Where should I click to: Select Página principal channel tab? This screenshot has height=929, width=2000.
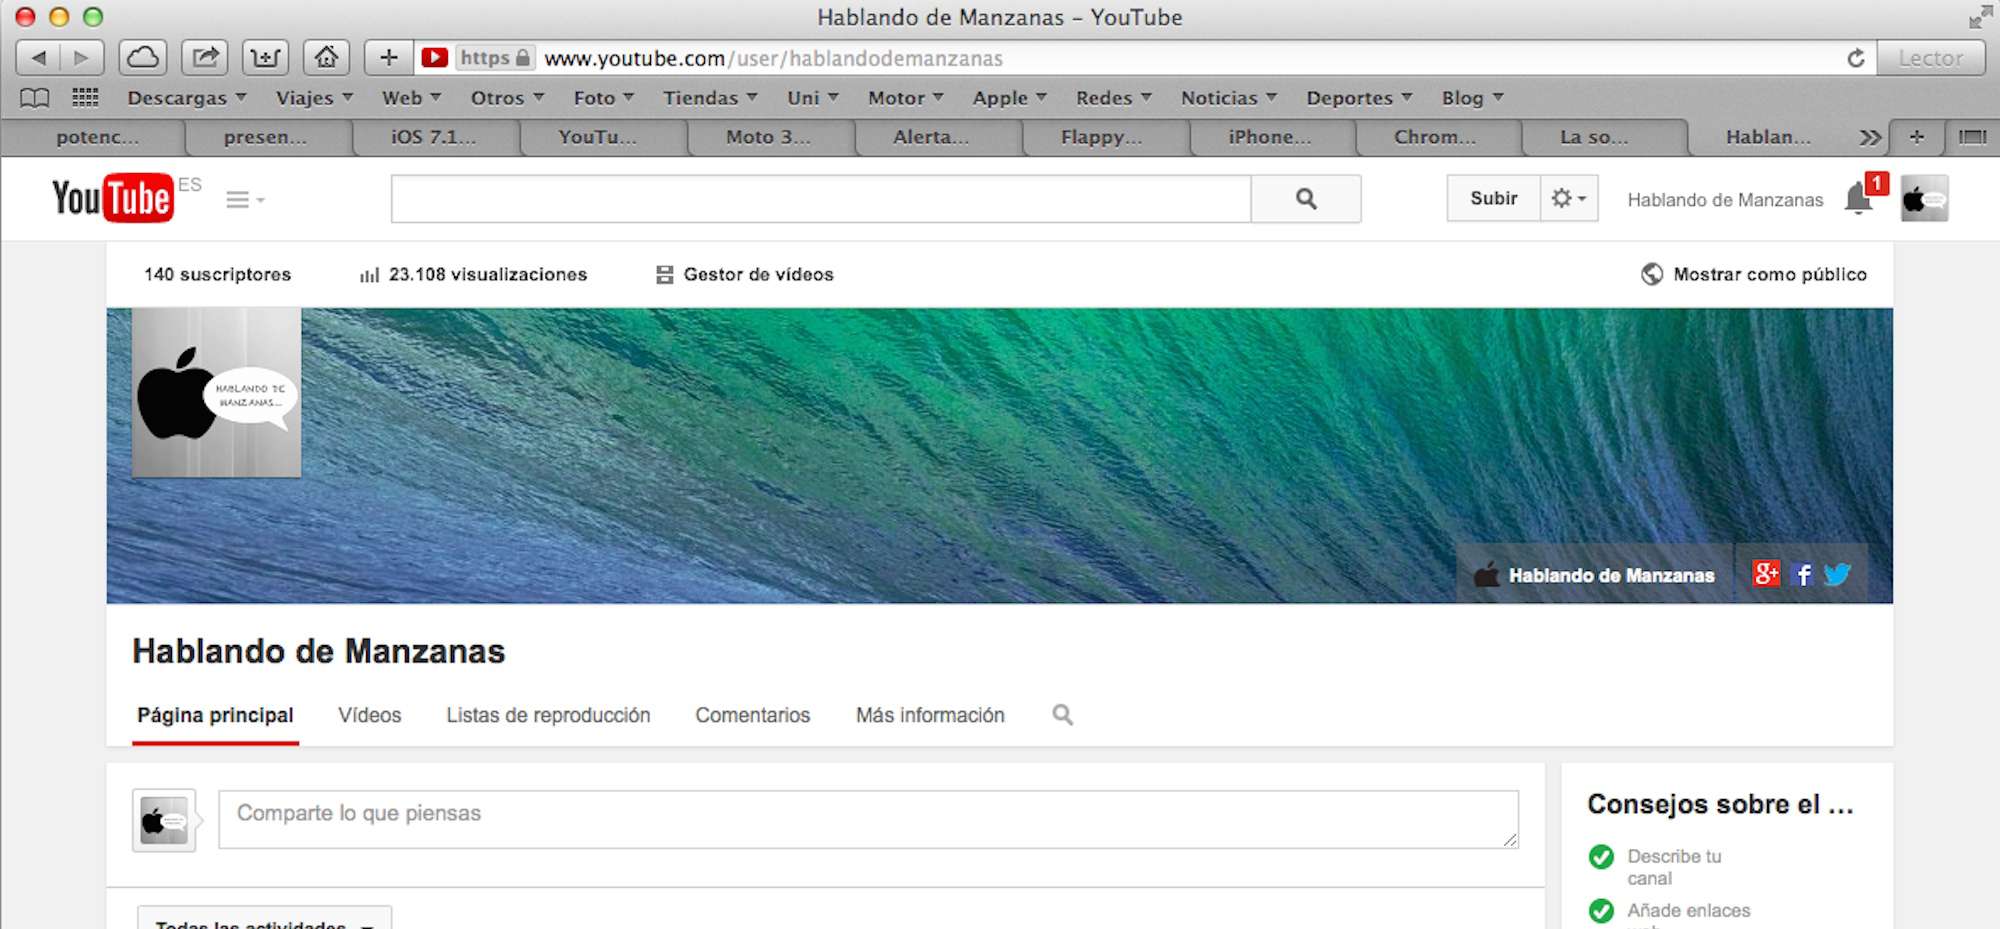[x=215, y=715]
